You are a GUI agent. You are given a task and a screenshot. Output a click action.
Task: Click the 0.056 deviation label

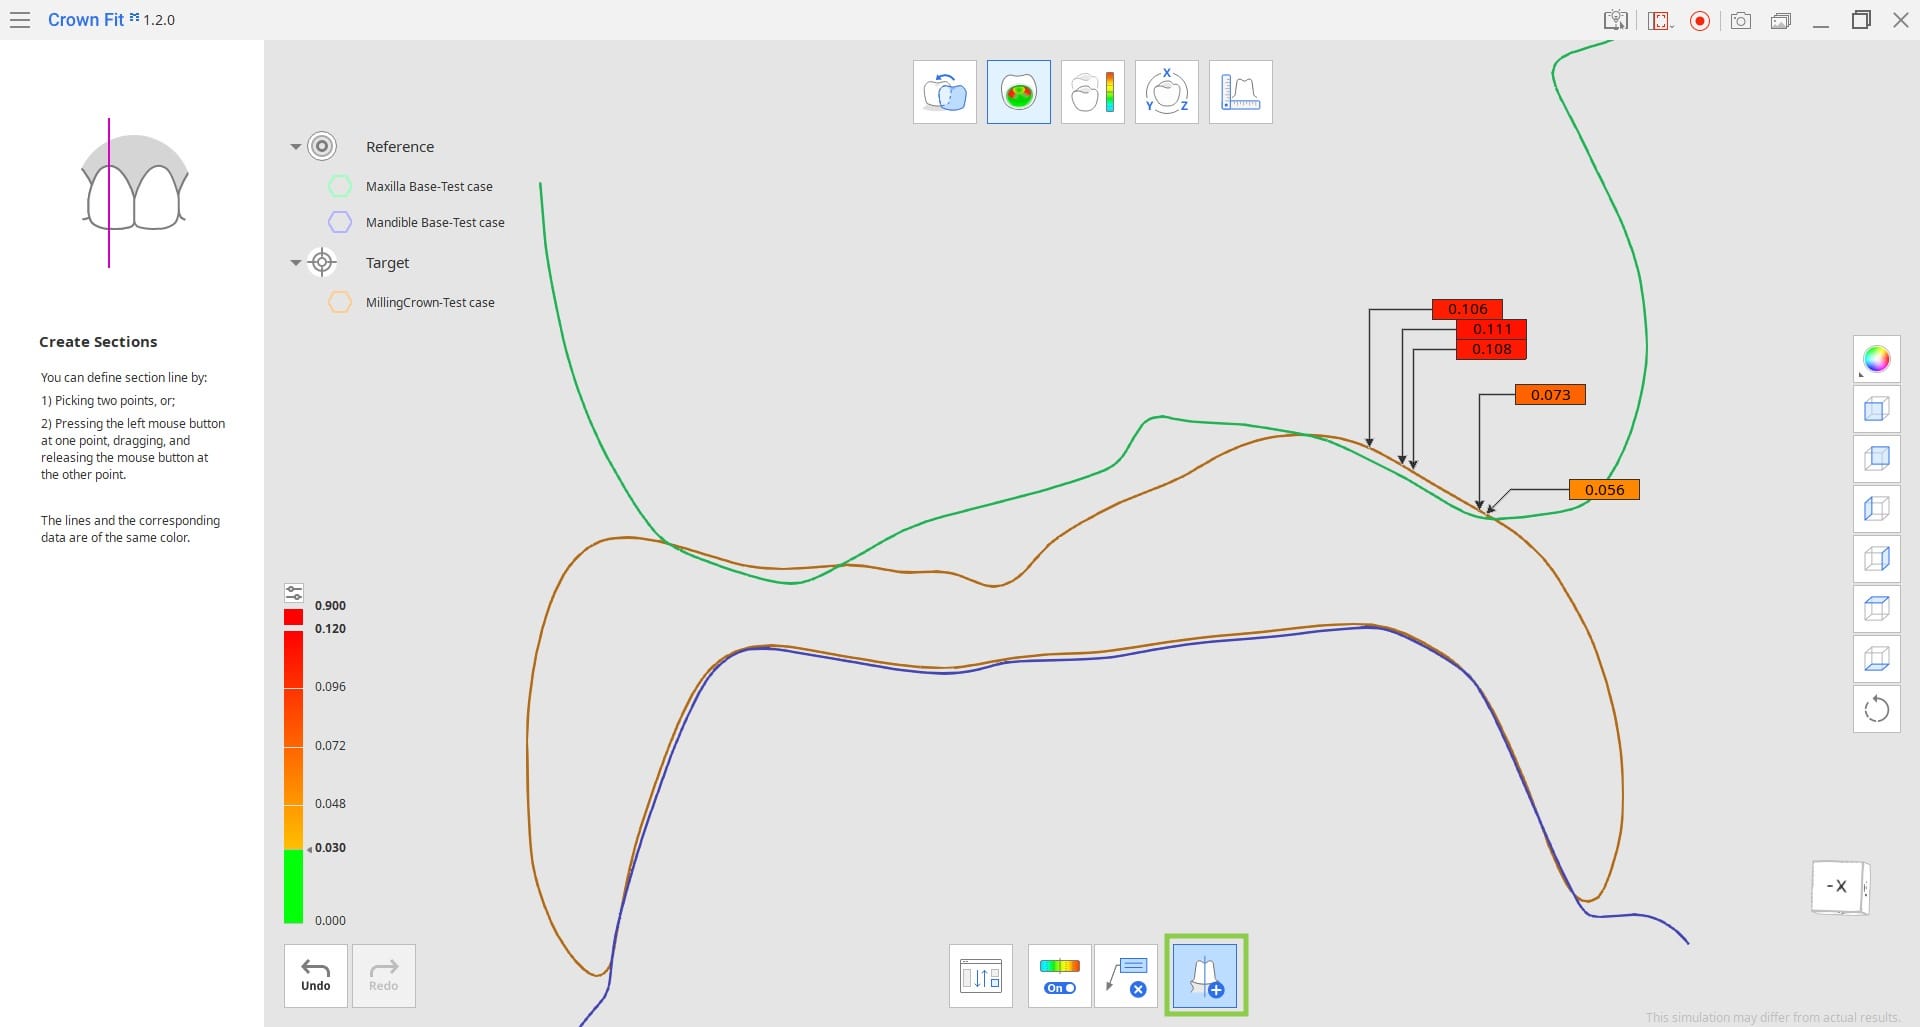tap(1605, 490)
